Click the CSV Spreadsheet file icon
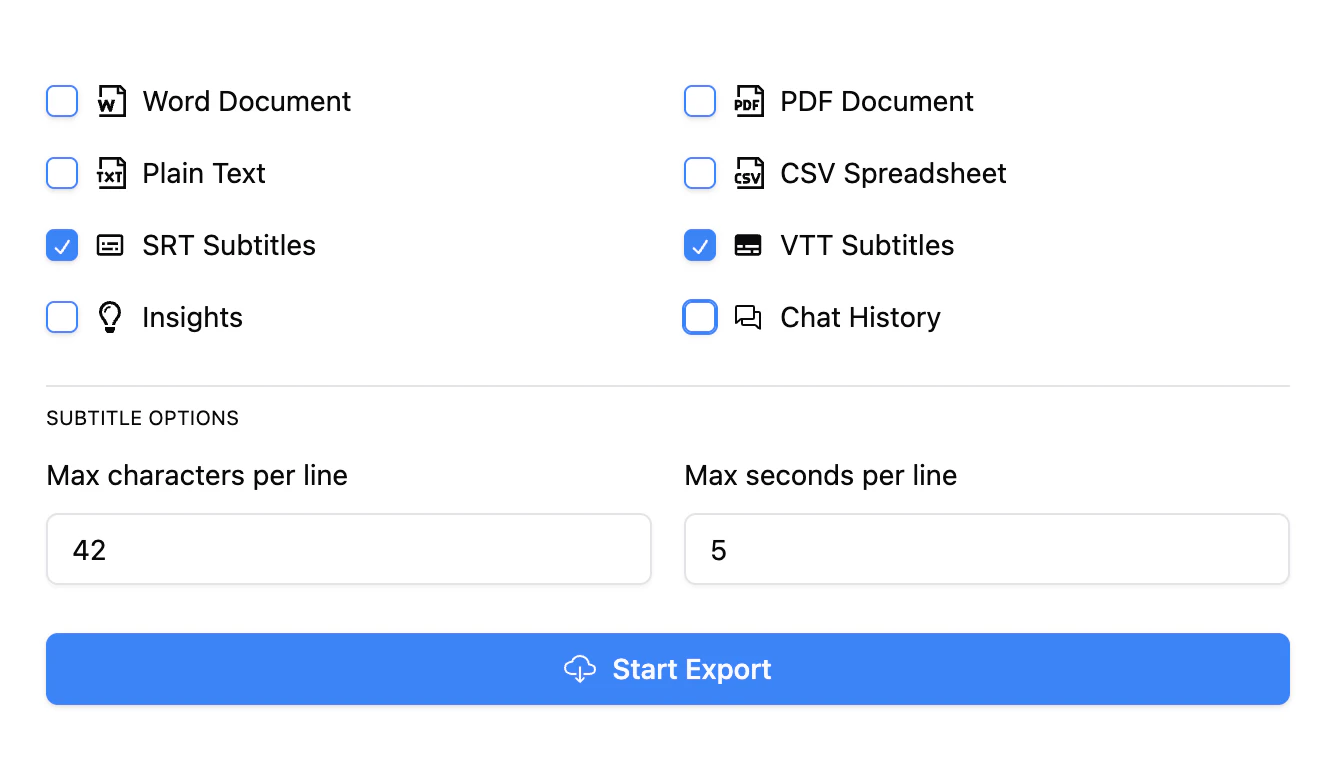 pyautogui.click(x=748, y=173)
